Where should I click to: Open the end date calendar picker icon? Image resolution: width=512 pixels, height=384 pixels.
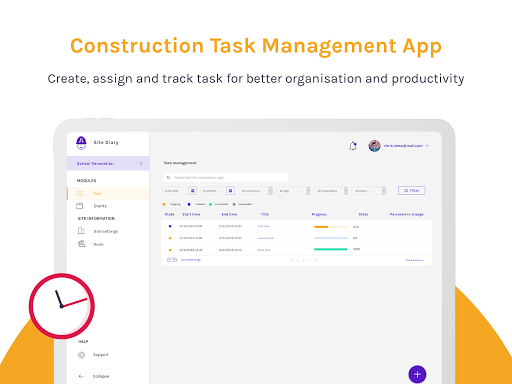point(230,191)
